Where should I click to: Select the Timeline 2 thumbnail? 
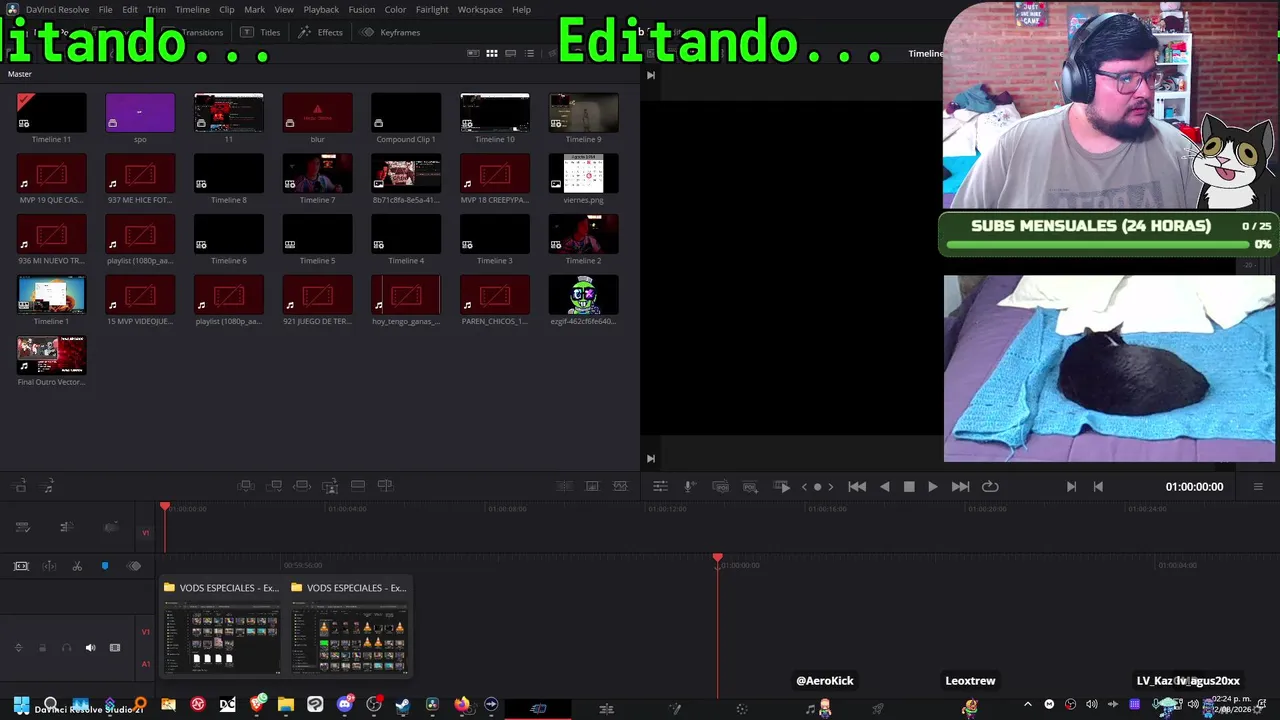584,235
